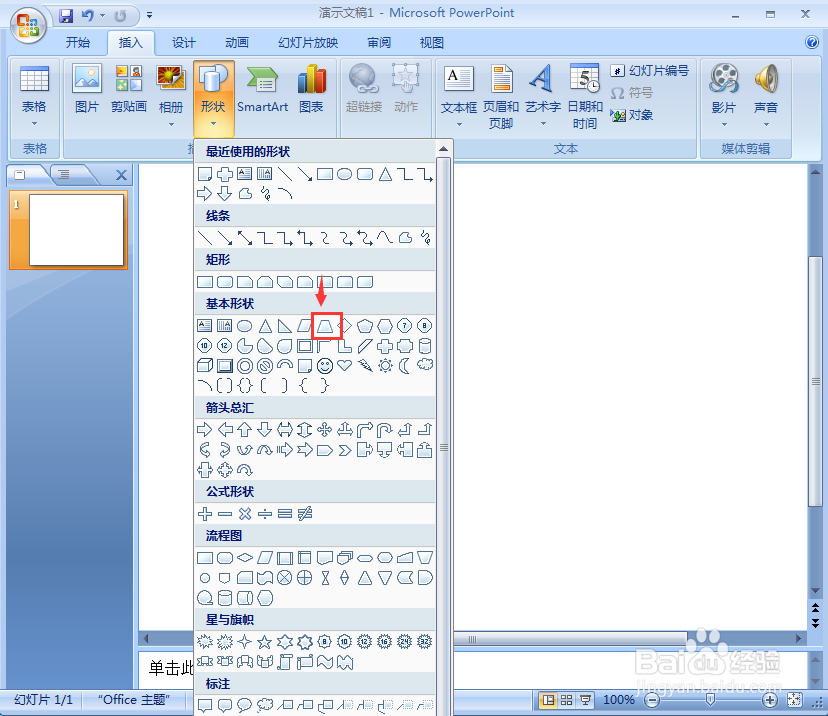828x716 pixels.
Task: Switch to Slide Sorter view
Action: (567, 700)
